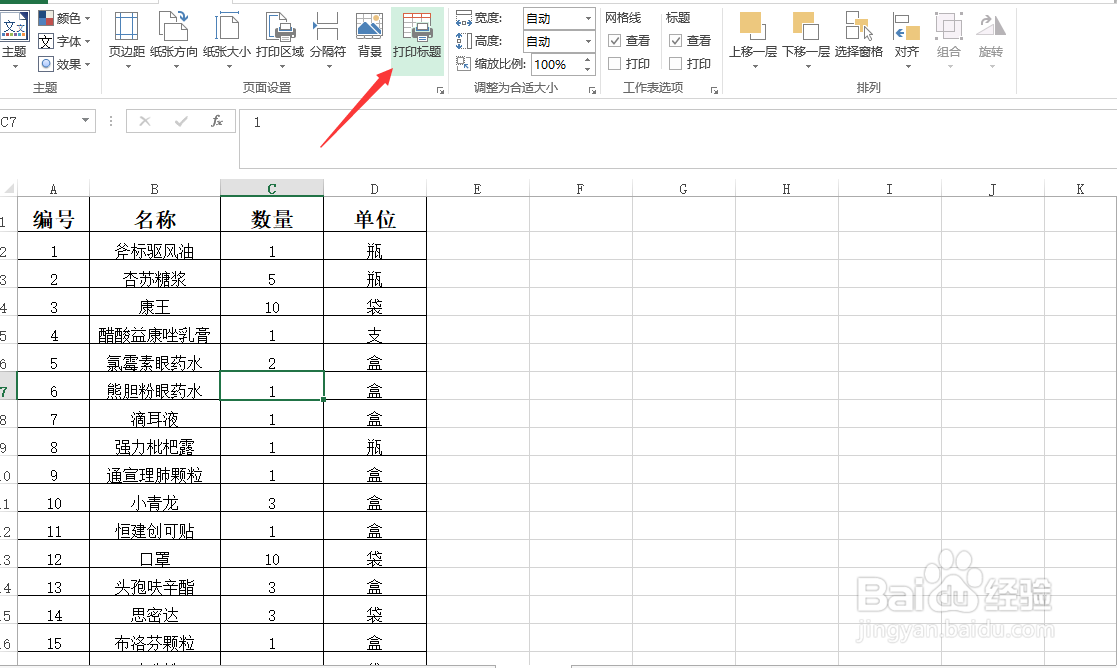Click 旋转 rotate icon
Screen dimensions: 1117x668
pos(990,26)
